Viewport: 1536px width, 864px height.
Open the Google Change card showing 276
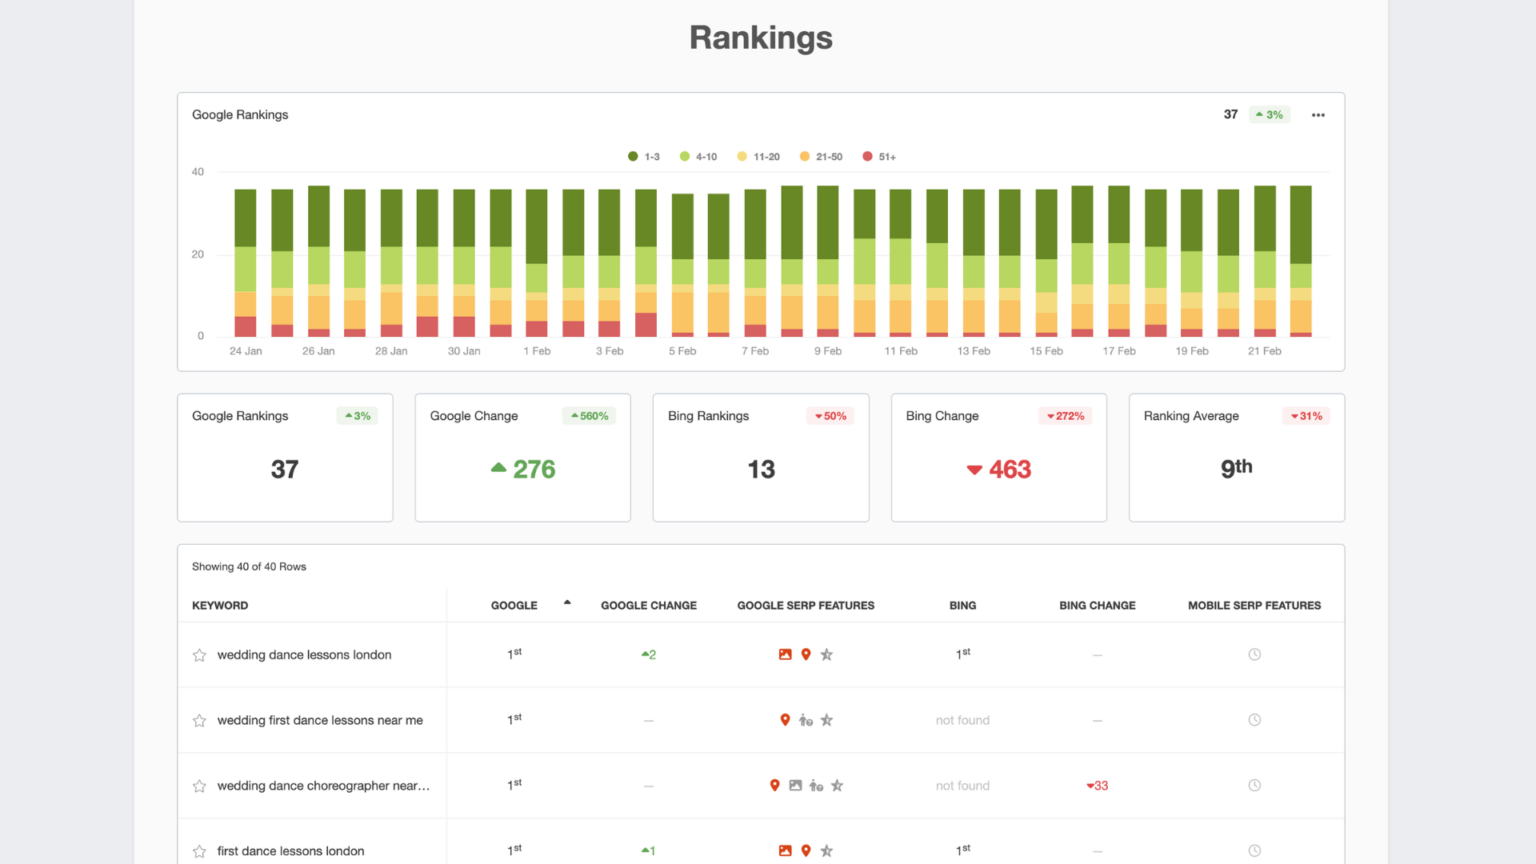tap(523, 458)
